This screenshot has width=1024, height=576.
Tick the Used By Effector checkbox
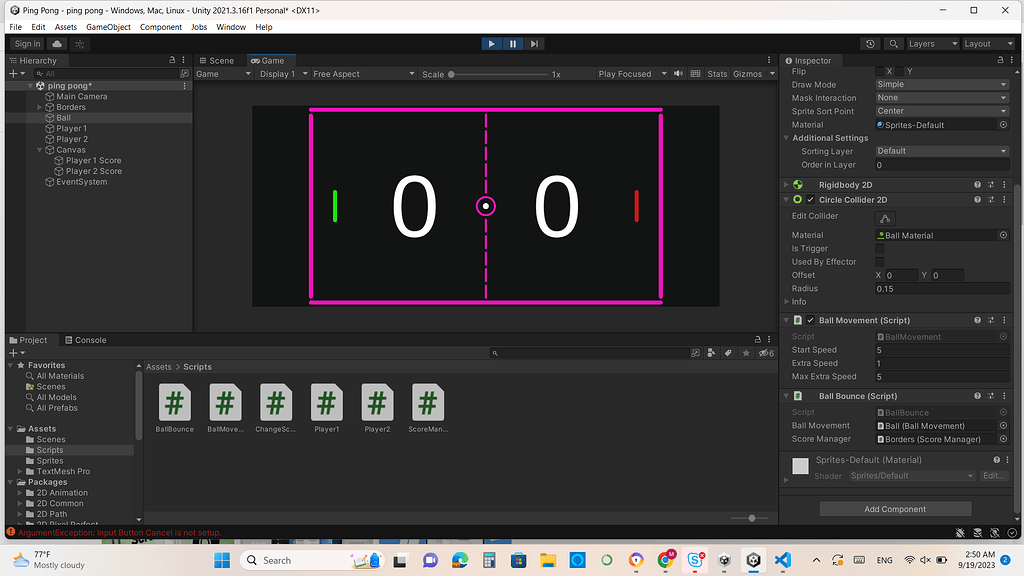(x=880, y=262)
